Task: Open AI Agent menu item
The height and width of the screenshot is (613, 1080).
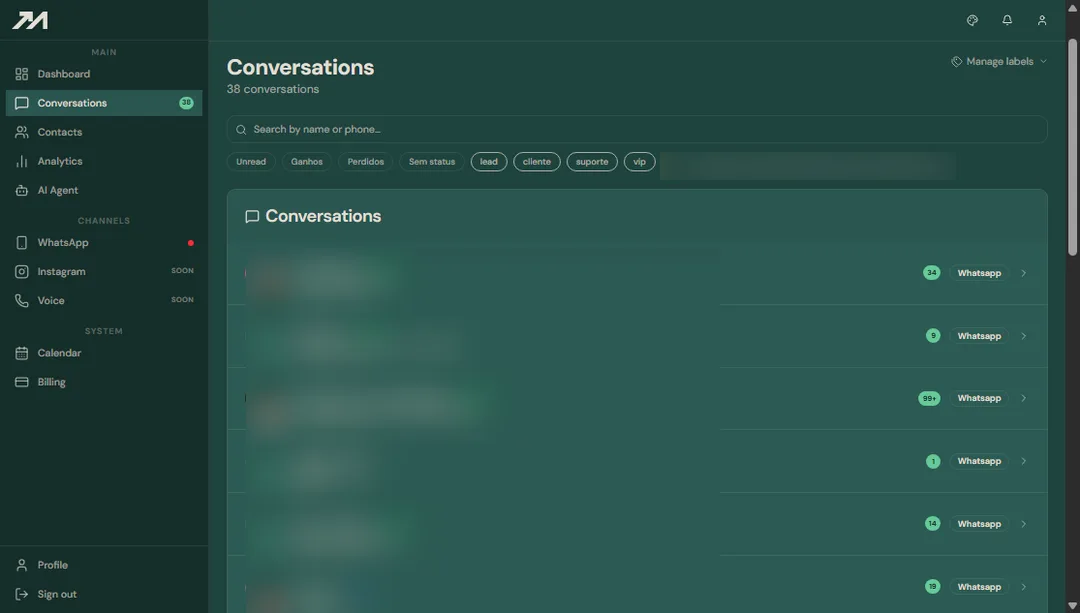Action: point(104,190)
